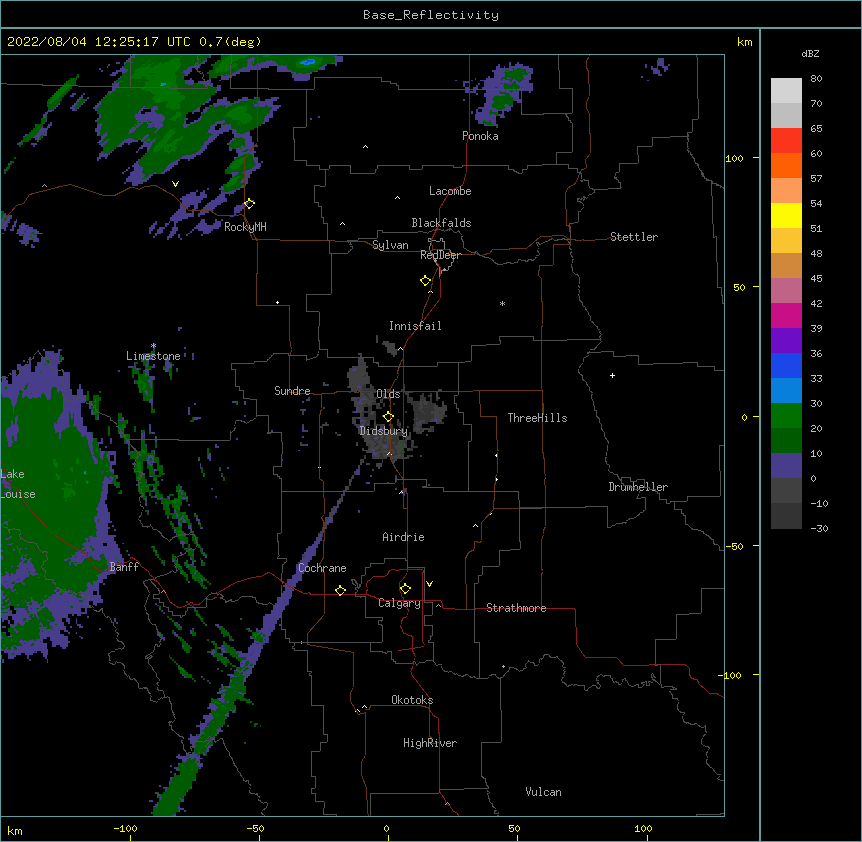Click the asterisk marker east of Innisfail
The image size is (862, 842).
tap(502, 303)
